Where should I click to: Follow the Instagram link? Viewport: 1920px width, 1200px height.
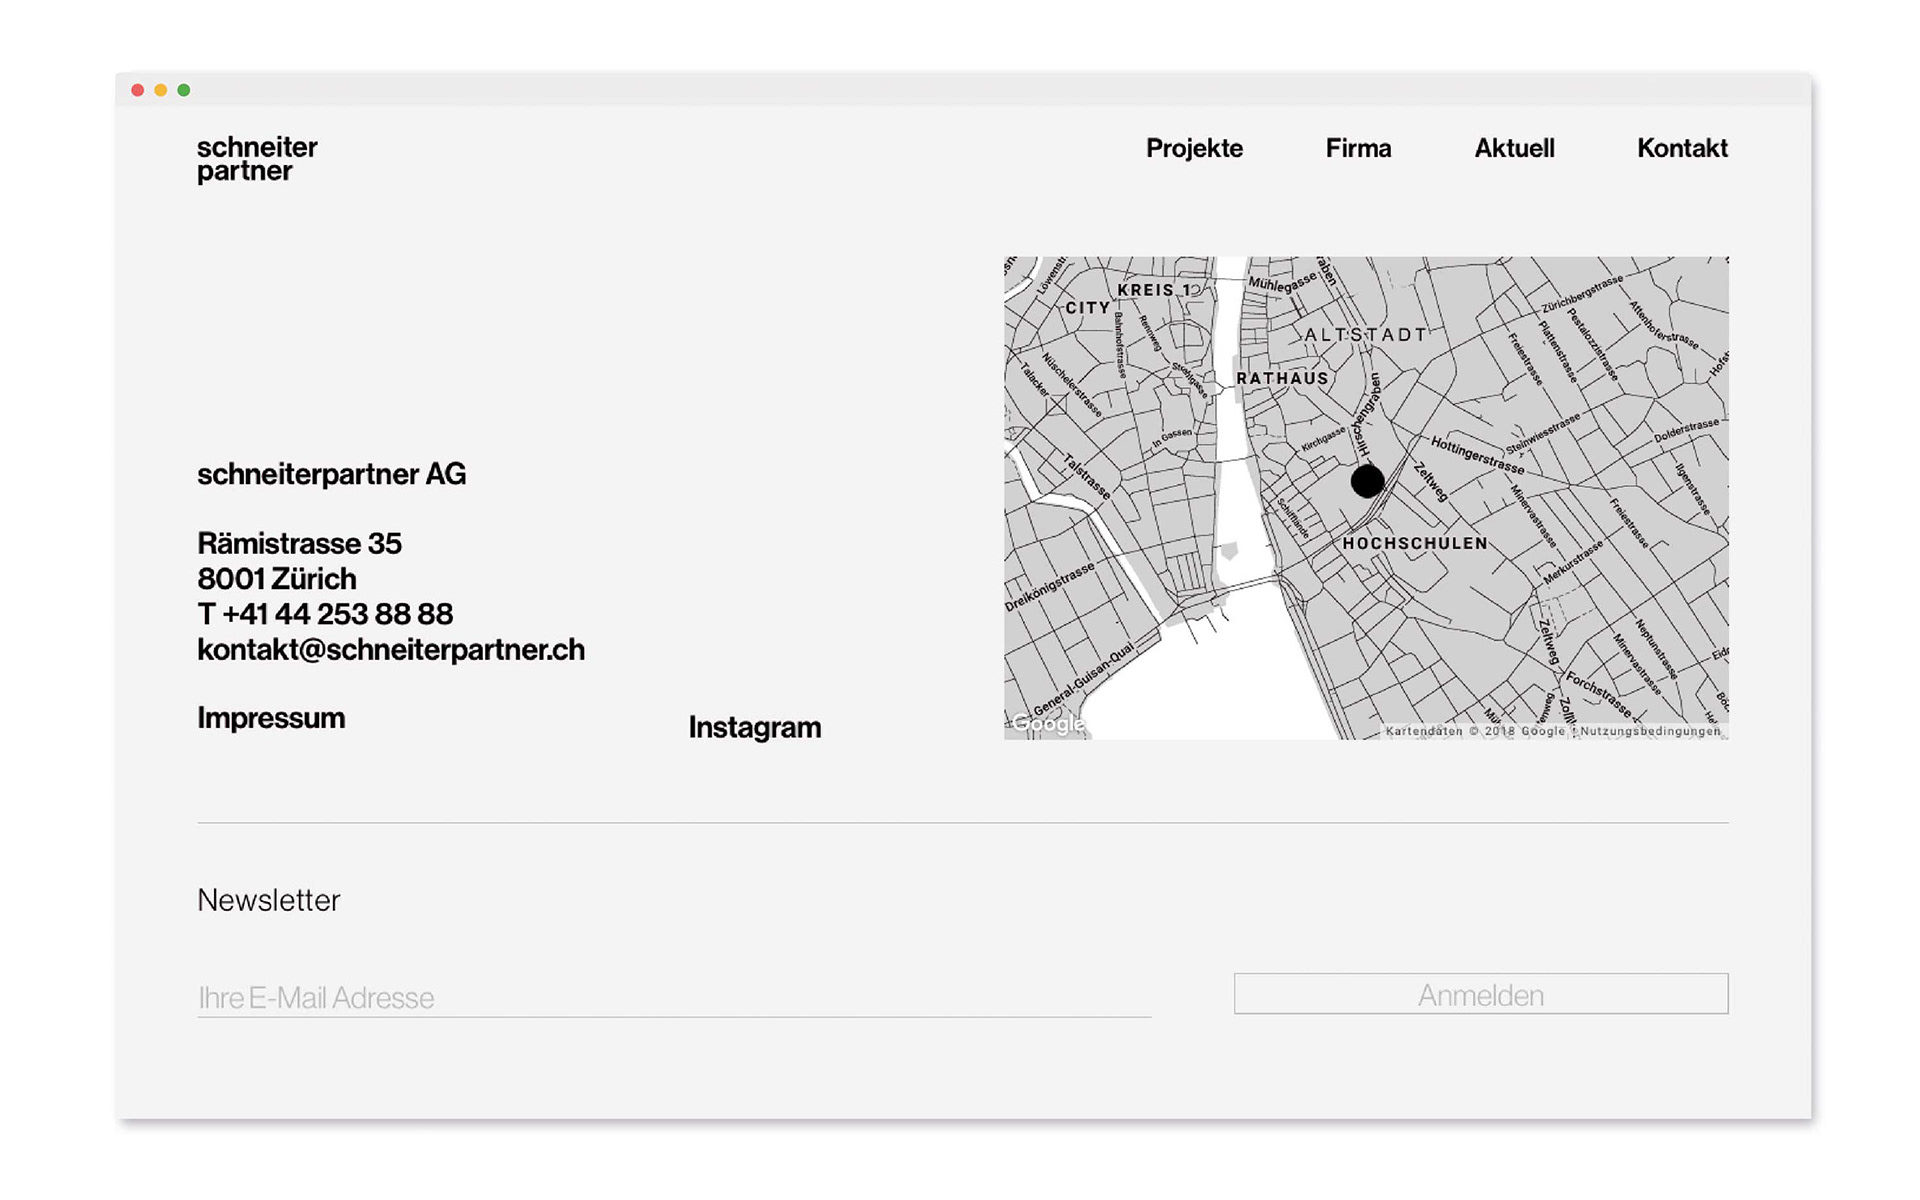755,727
